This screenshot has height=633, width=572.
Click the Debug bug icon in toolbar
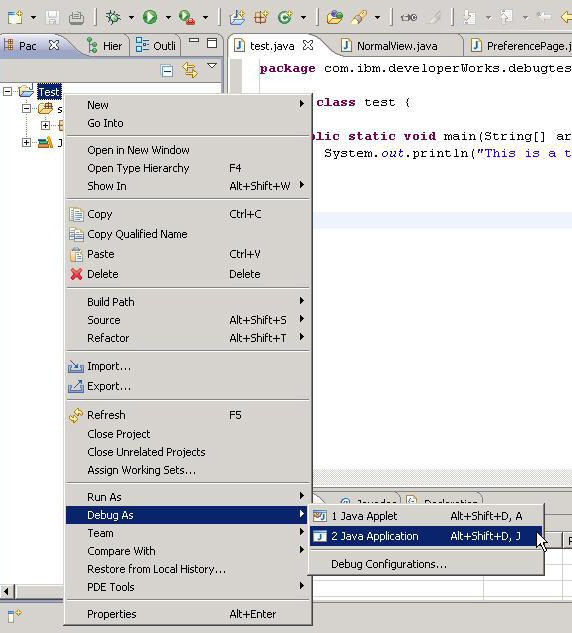(x=113, y=17)
